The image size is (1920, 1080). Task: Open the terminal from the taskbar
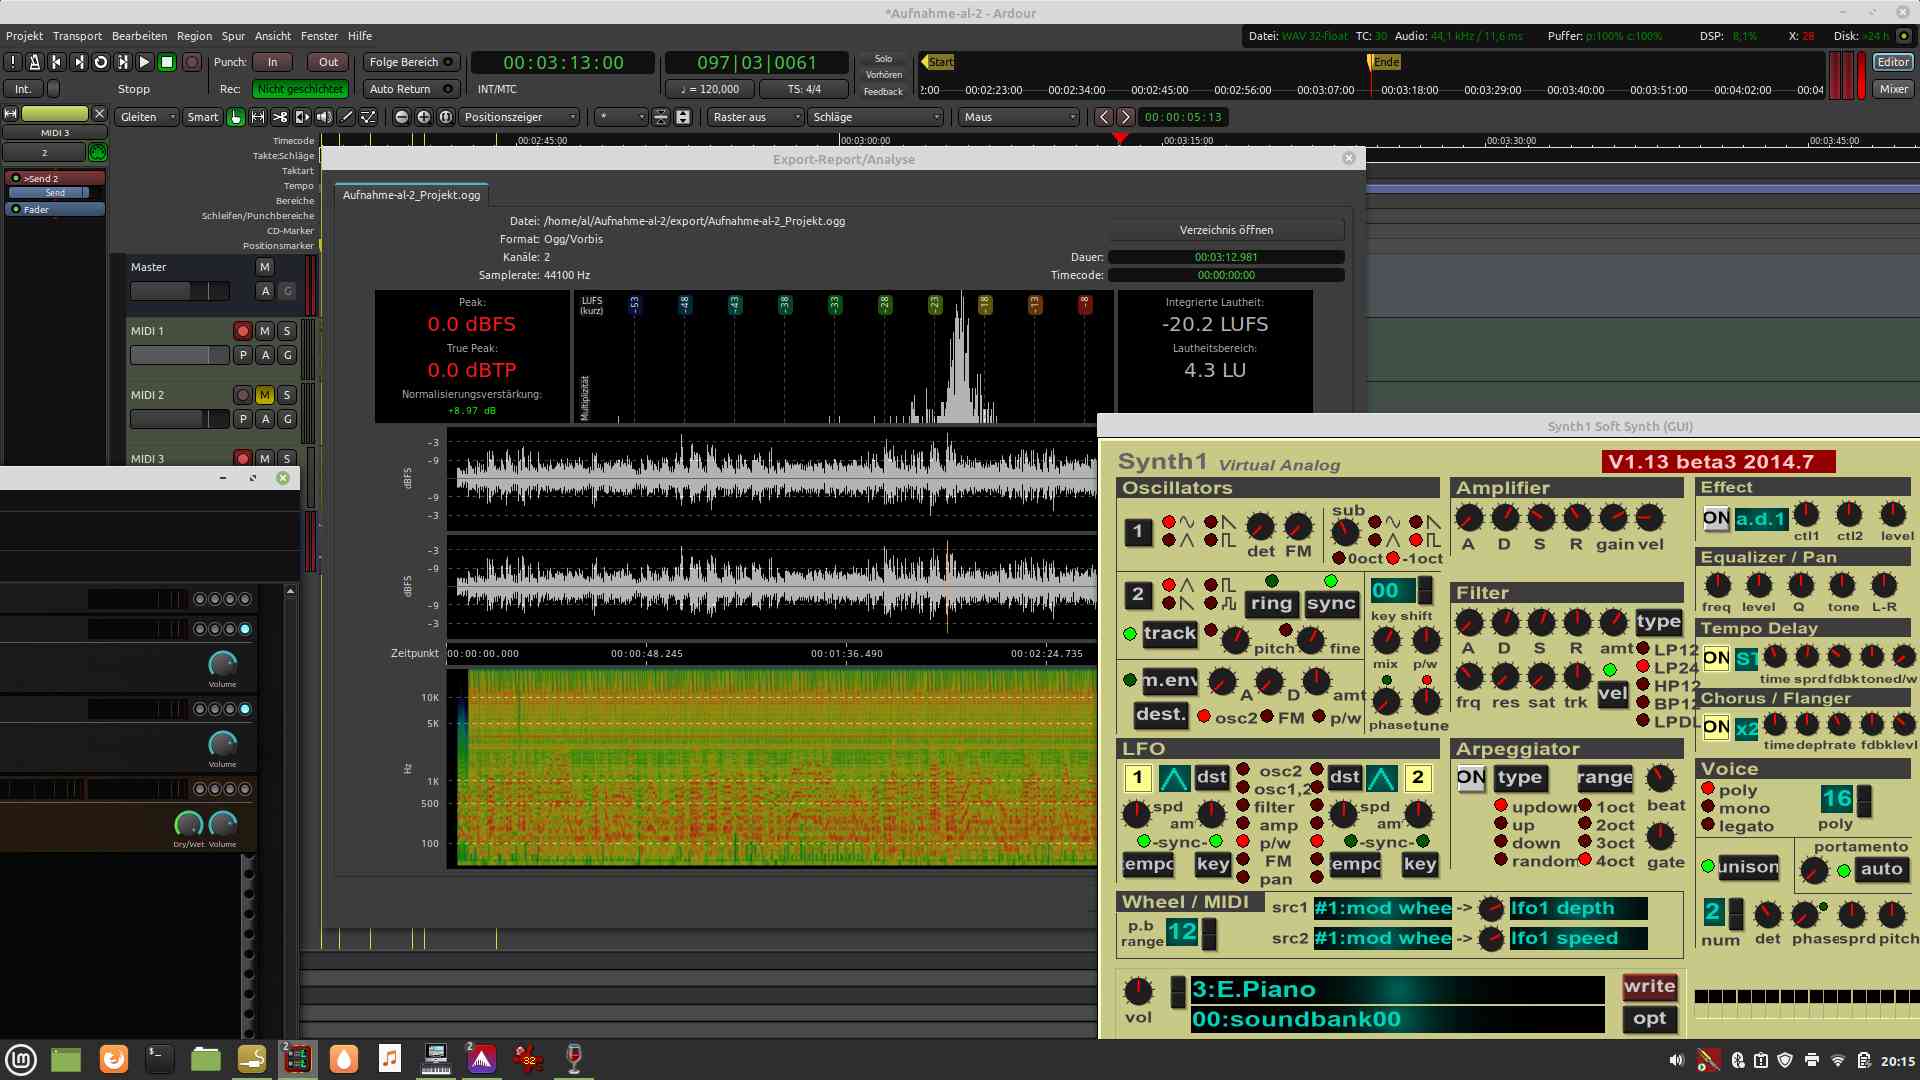point(159,1059)
